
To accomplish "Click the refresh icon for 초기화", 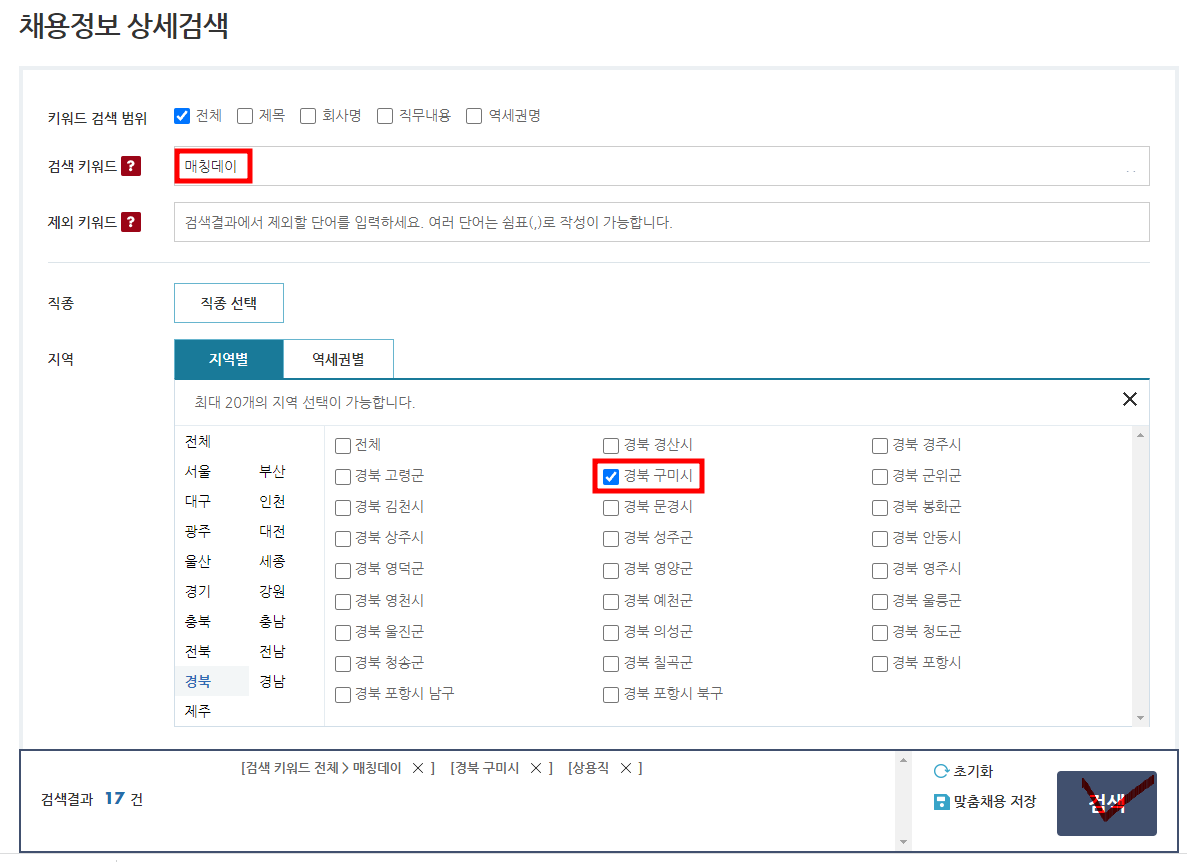I will (x=941, y=770).
